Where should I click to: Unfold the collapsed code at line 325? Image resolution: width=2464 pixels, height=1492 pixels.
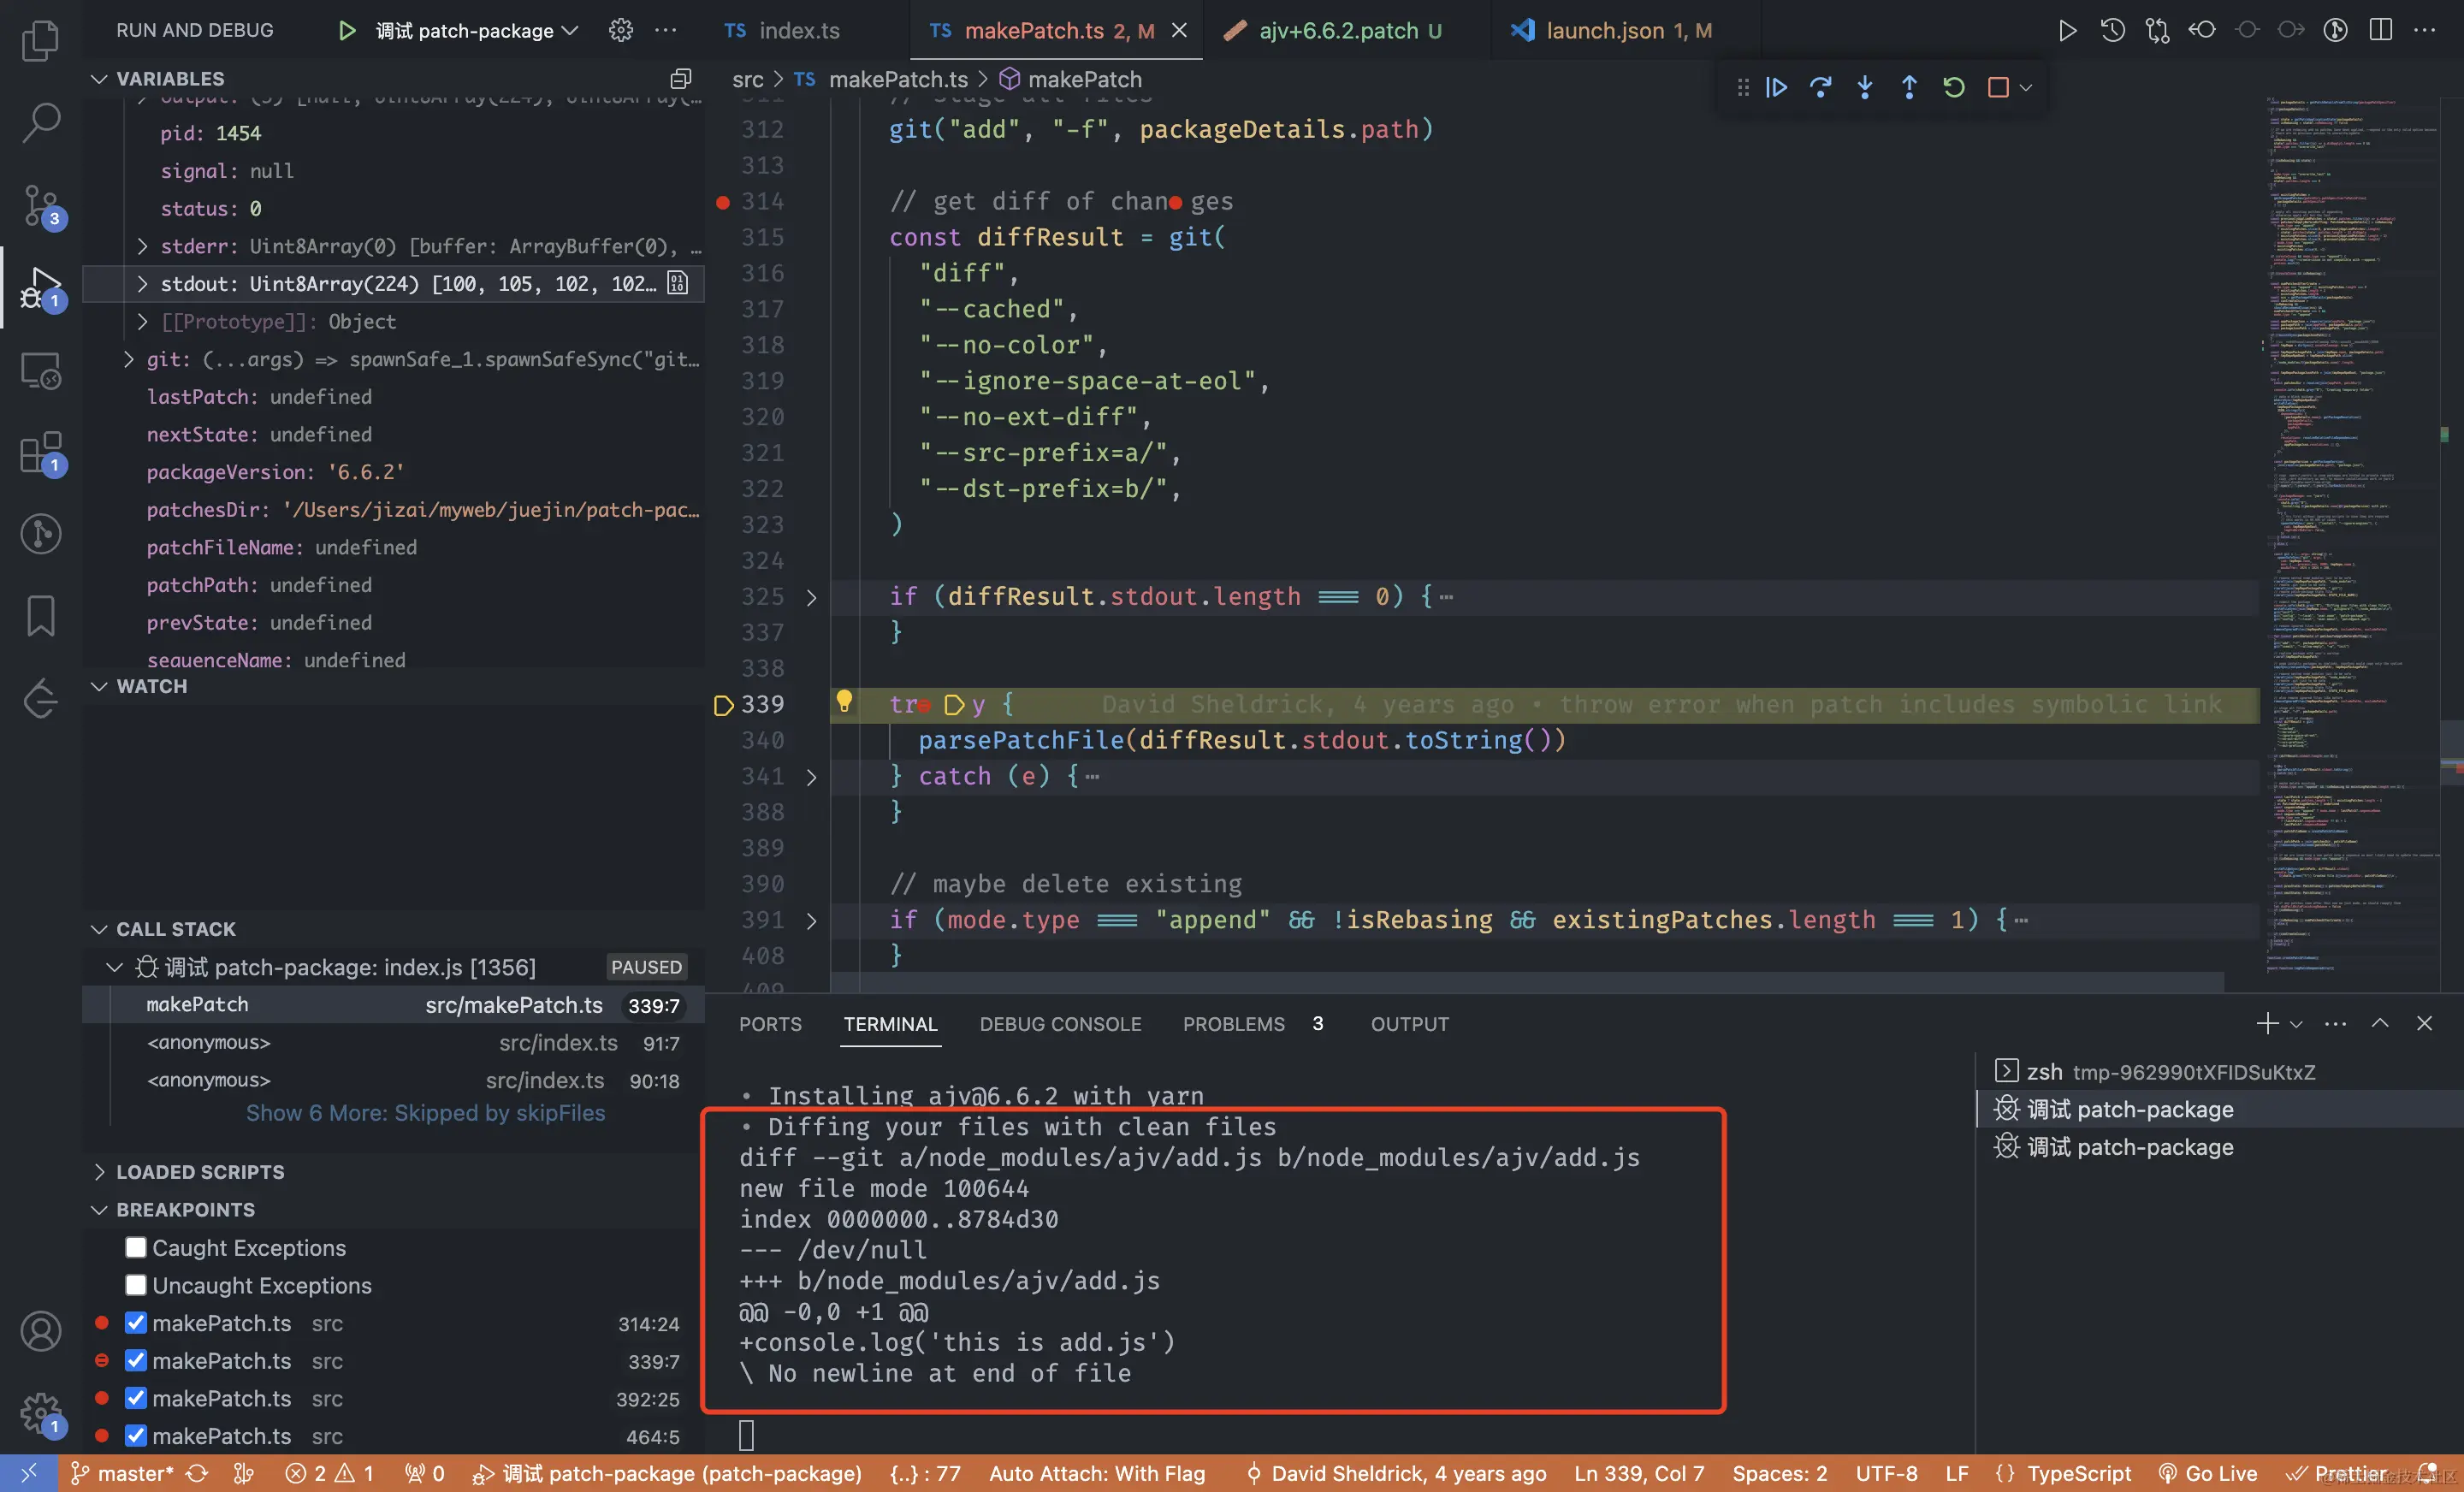(811, 597)
